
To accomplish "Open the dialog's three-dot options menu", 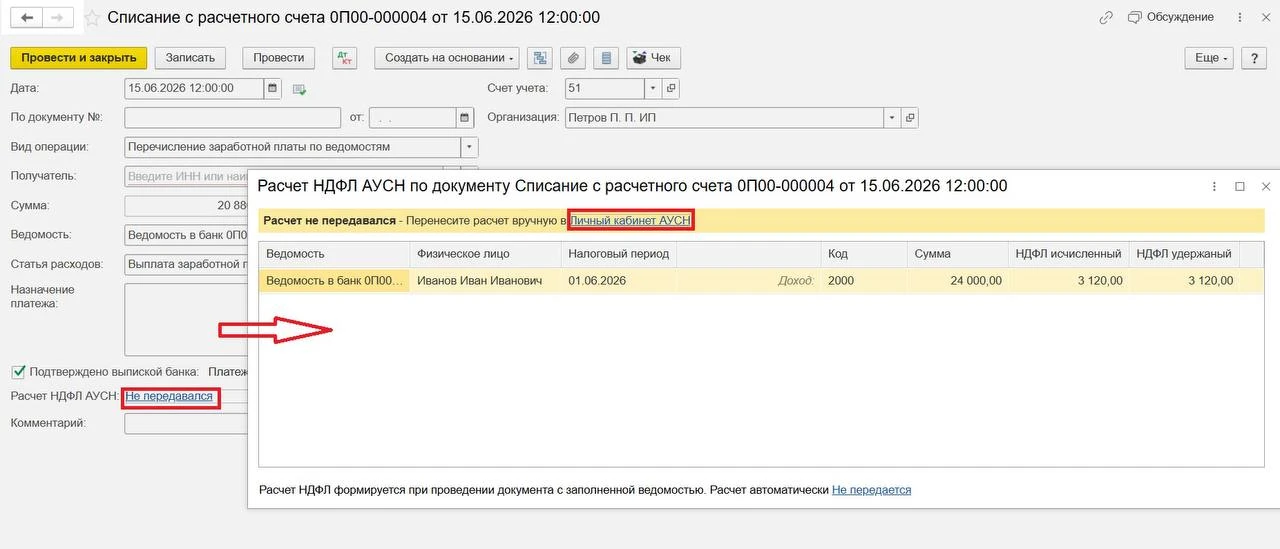I will 1214,186.
